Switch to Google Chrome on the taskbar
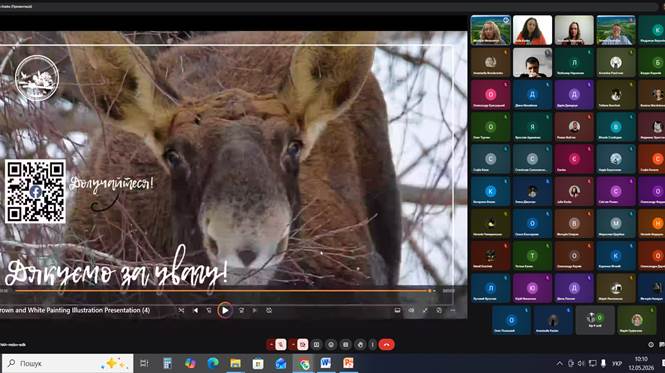 click(x=303, y=363)
